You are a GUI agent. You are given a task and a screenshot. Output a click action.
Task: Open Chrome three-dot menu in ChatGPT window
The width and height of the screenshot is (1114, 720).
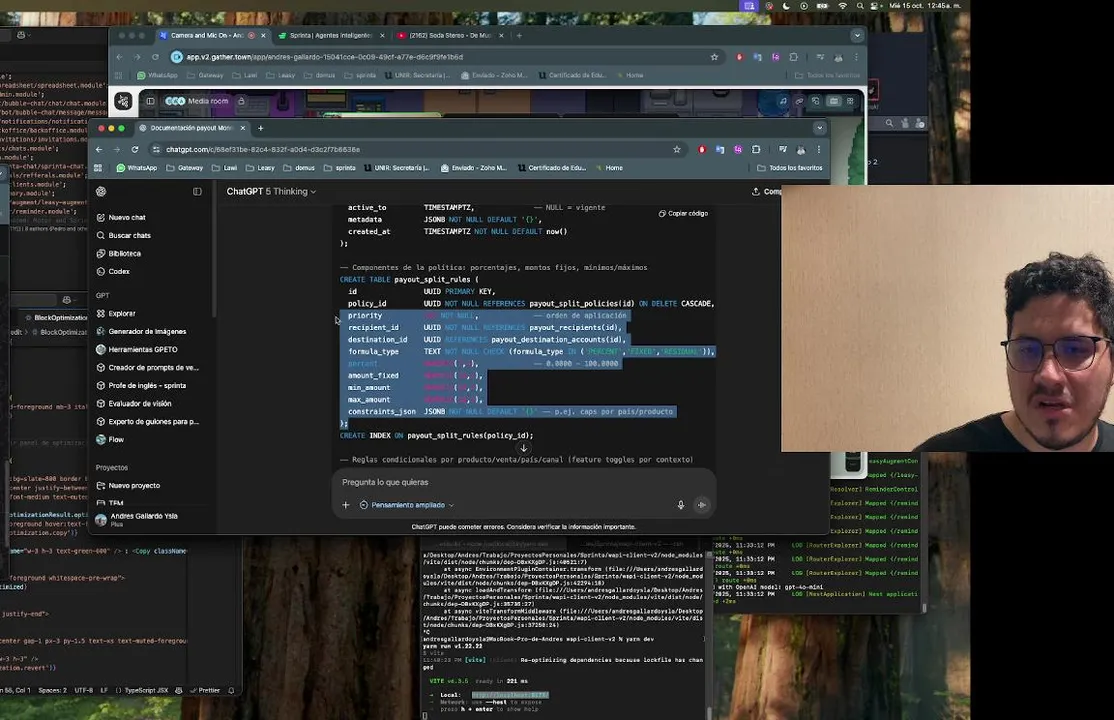click(818, 149)
